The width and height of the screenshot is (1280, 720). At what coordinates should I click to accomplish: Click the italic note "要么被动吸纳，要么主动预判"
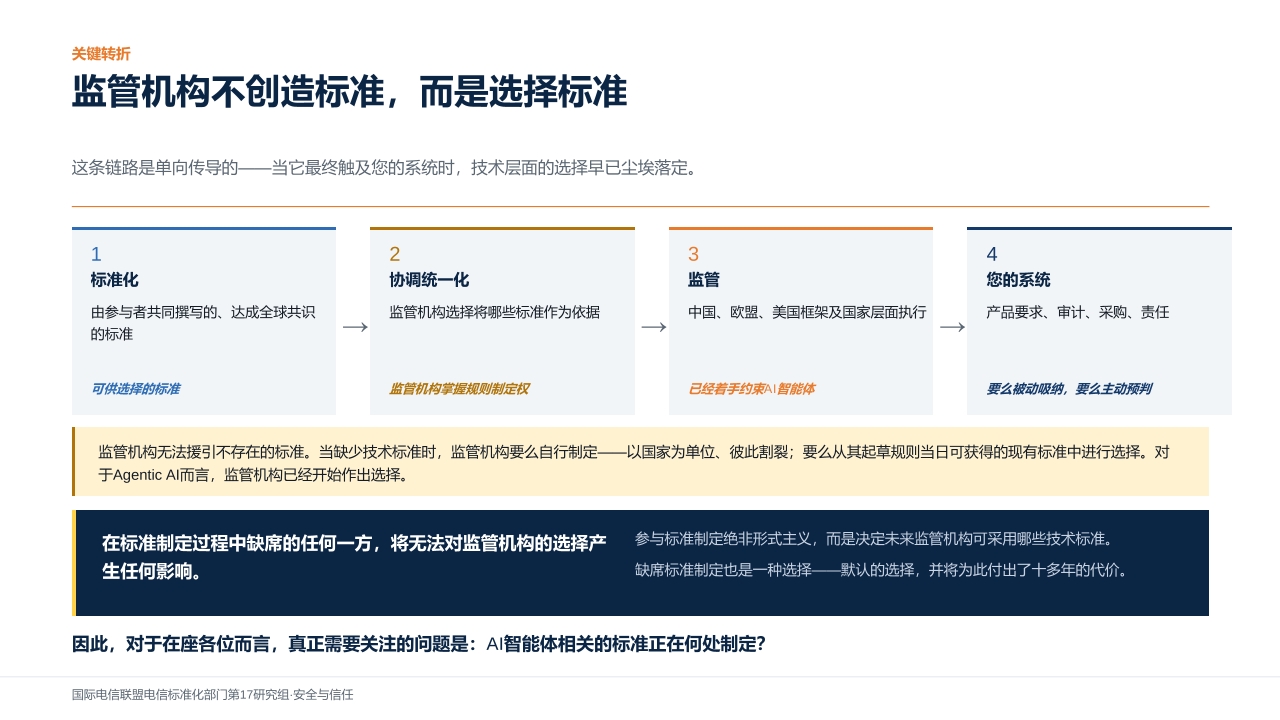point(1069,389)
